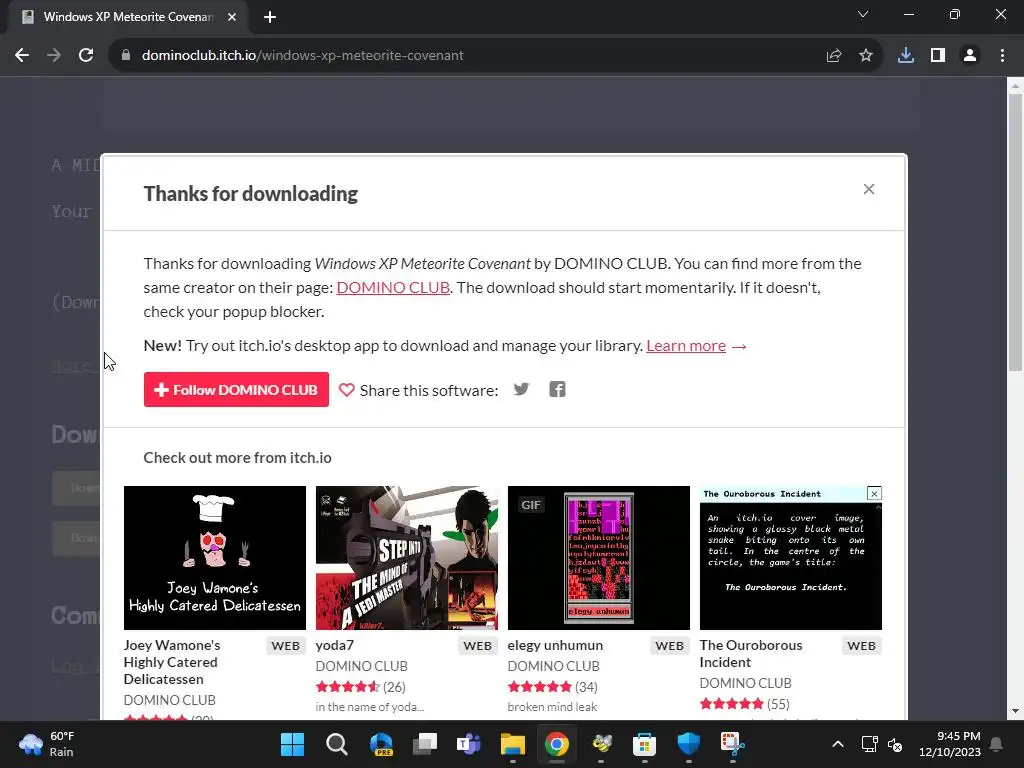The height and width of the screenshot is (768, 1024).
Task: Click DOMINO CLUB author under yoda7
Action: tap(361, 666)
